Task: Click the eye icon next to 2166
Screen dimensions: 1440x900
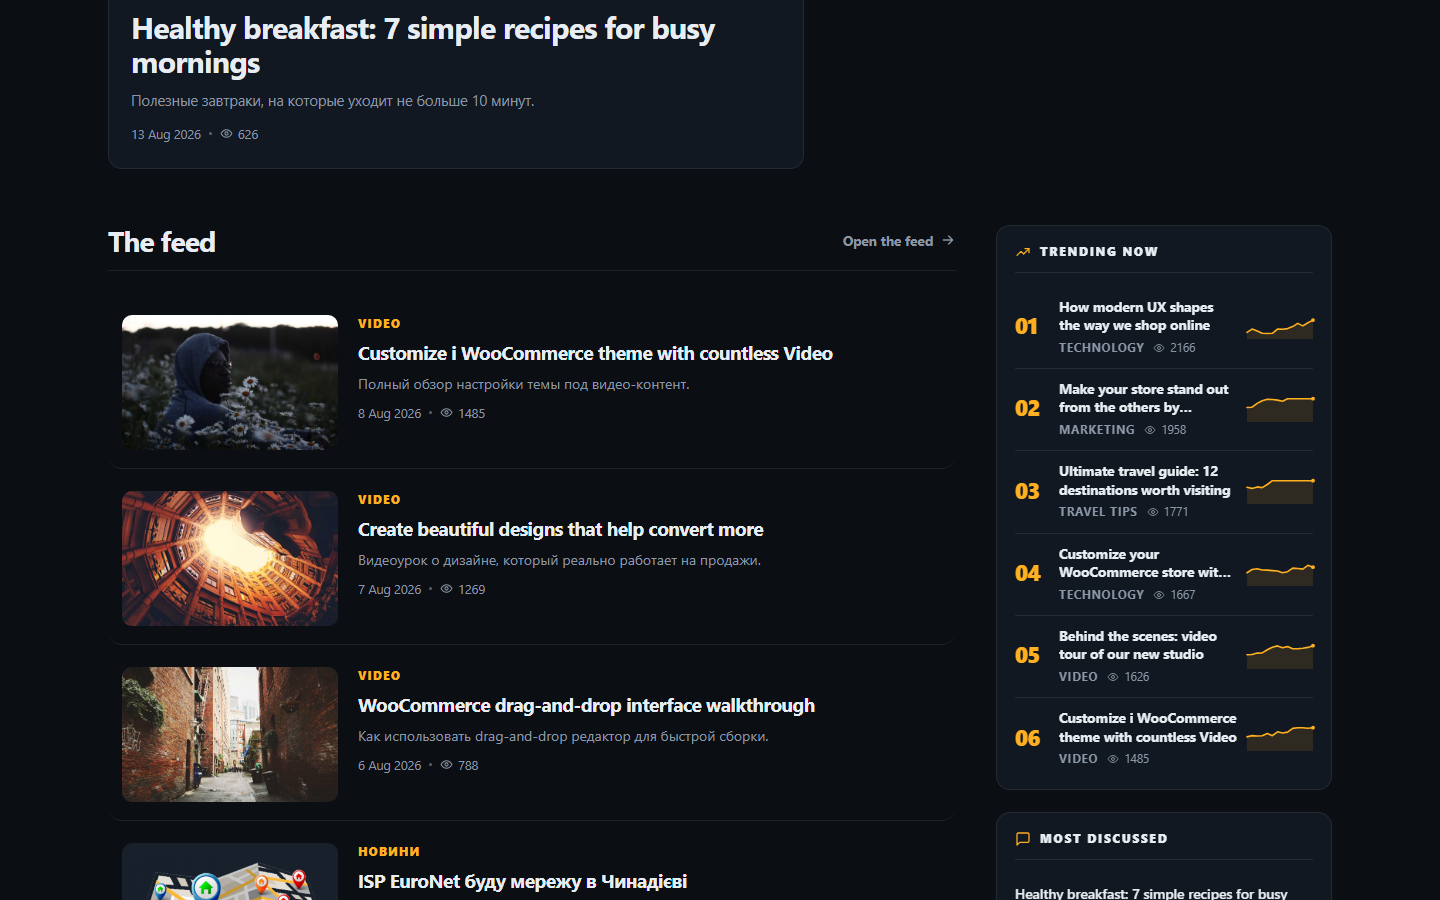Action: [1159, 348]
